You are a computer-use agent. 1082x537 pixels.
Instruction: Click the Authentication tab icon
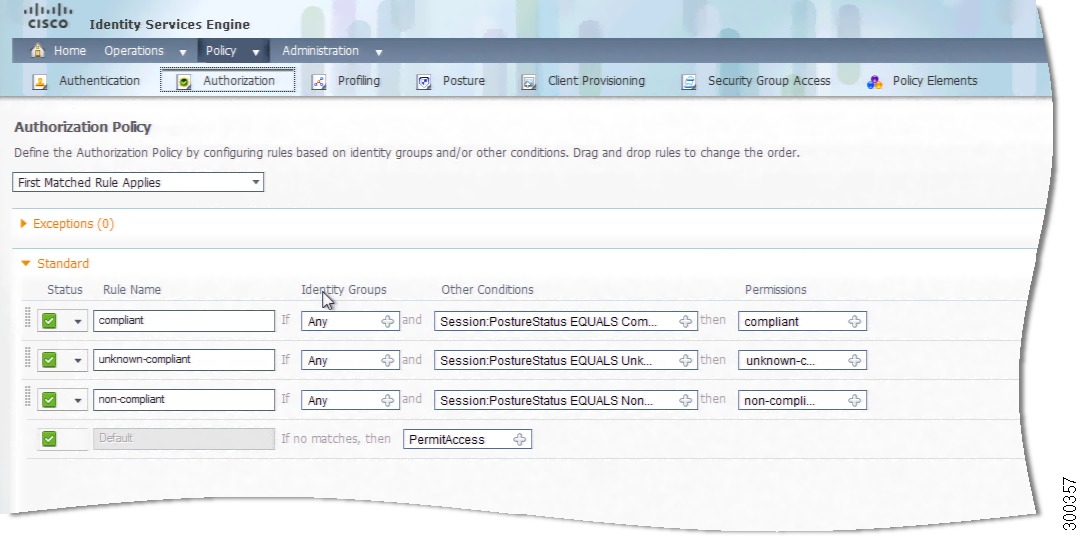click(40, 82)
